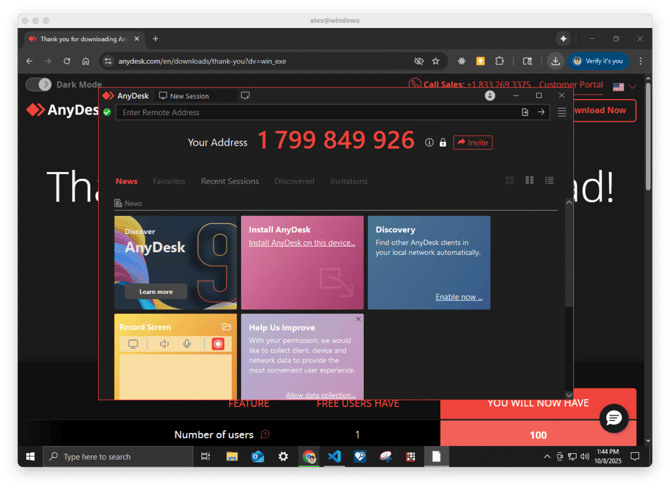Click the AnyDesk news panel scrollbar
This screenshot has width=670, height=489.
pos(569,256)
